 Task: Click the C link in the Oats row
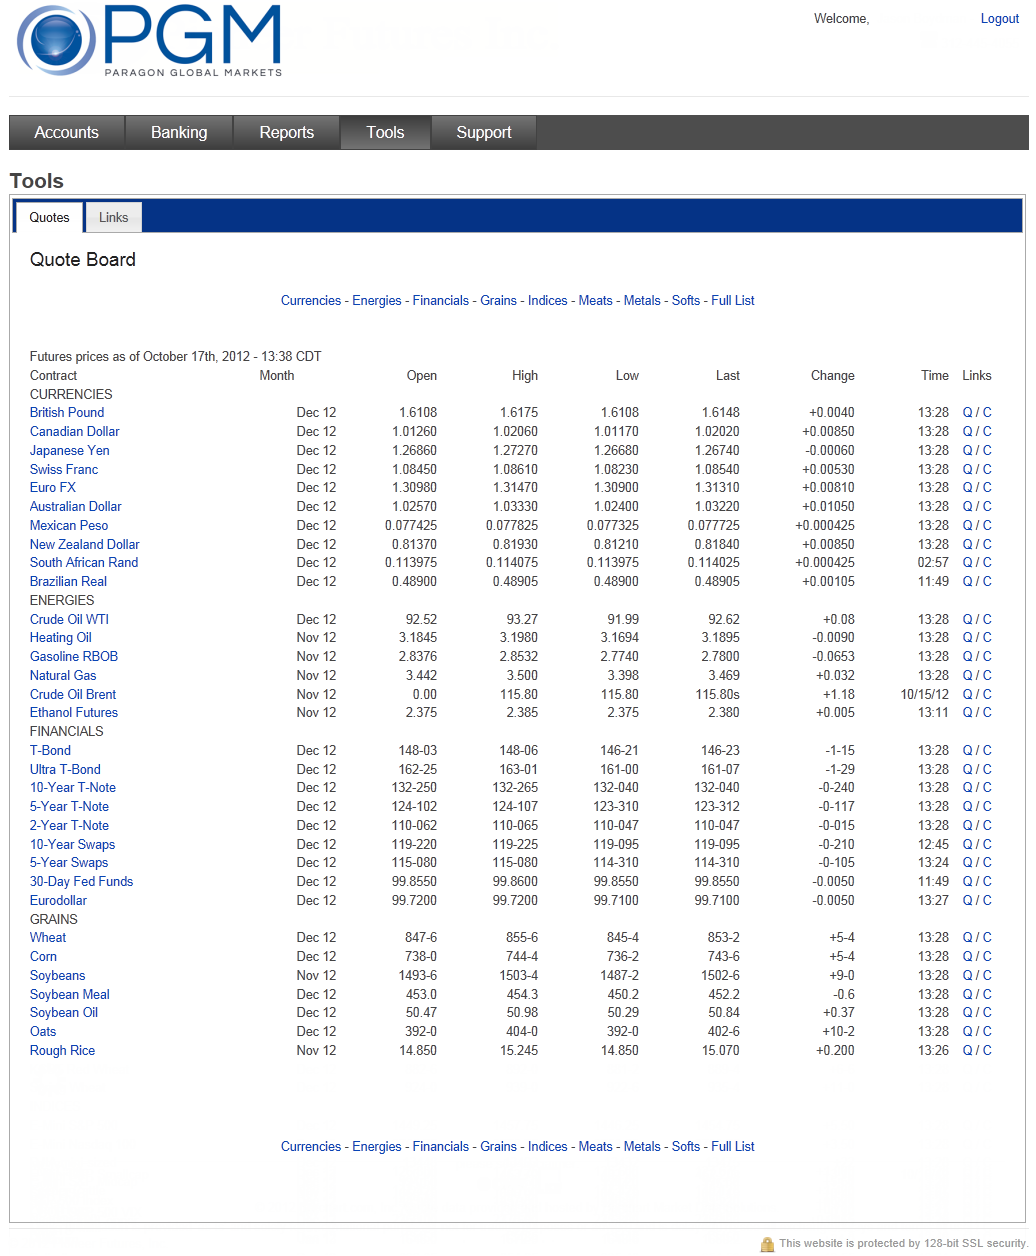click(x=987, y=1032)
